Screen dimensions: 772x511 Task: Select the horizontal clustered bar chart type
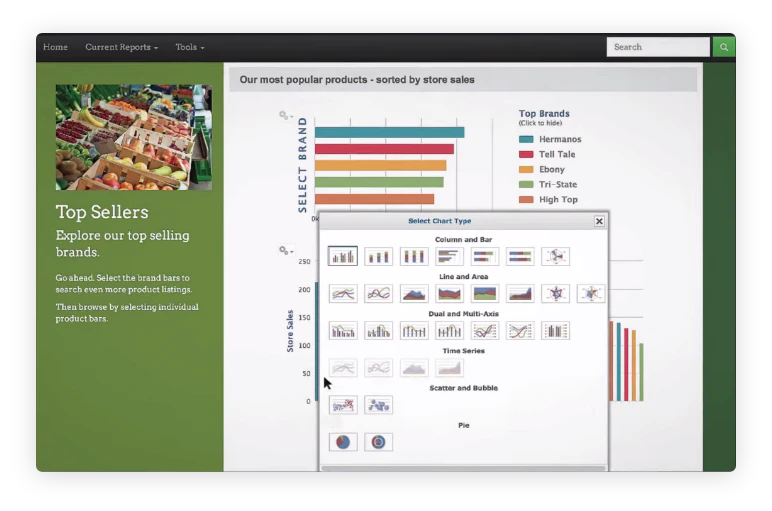click(449, 256)
